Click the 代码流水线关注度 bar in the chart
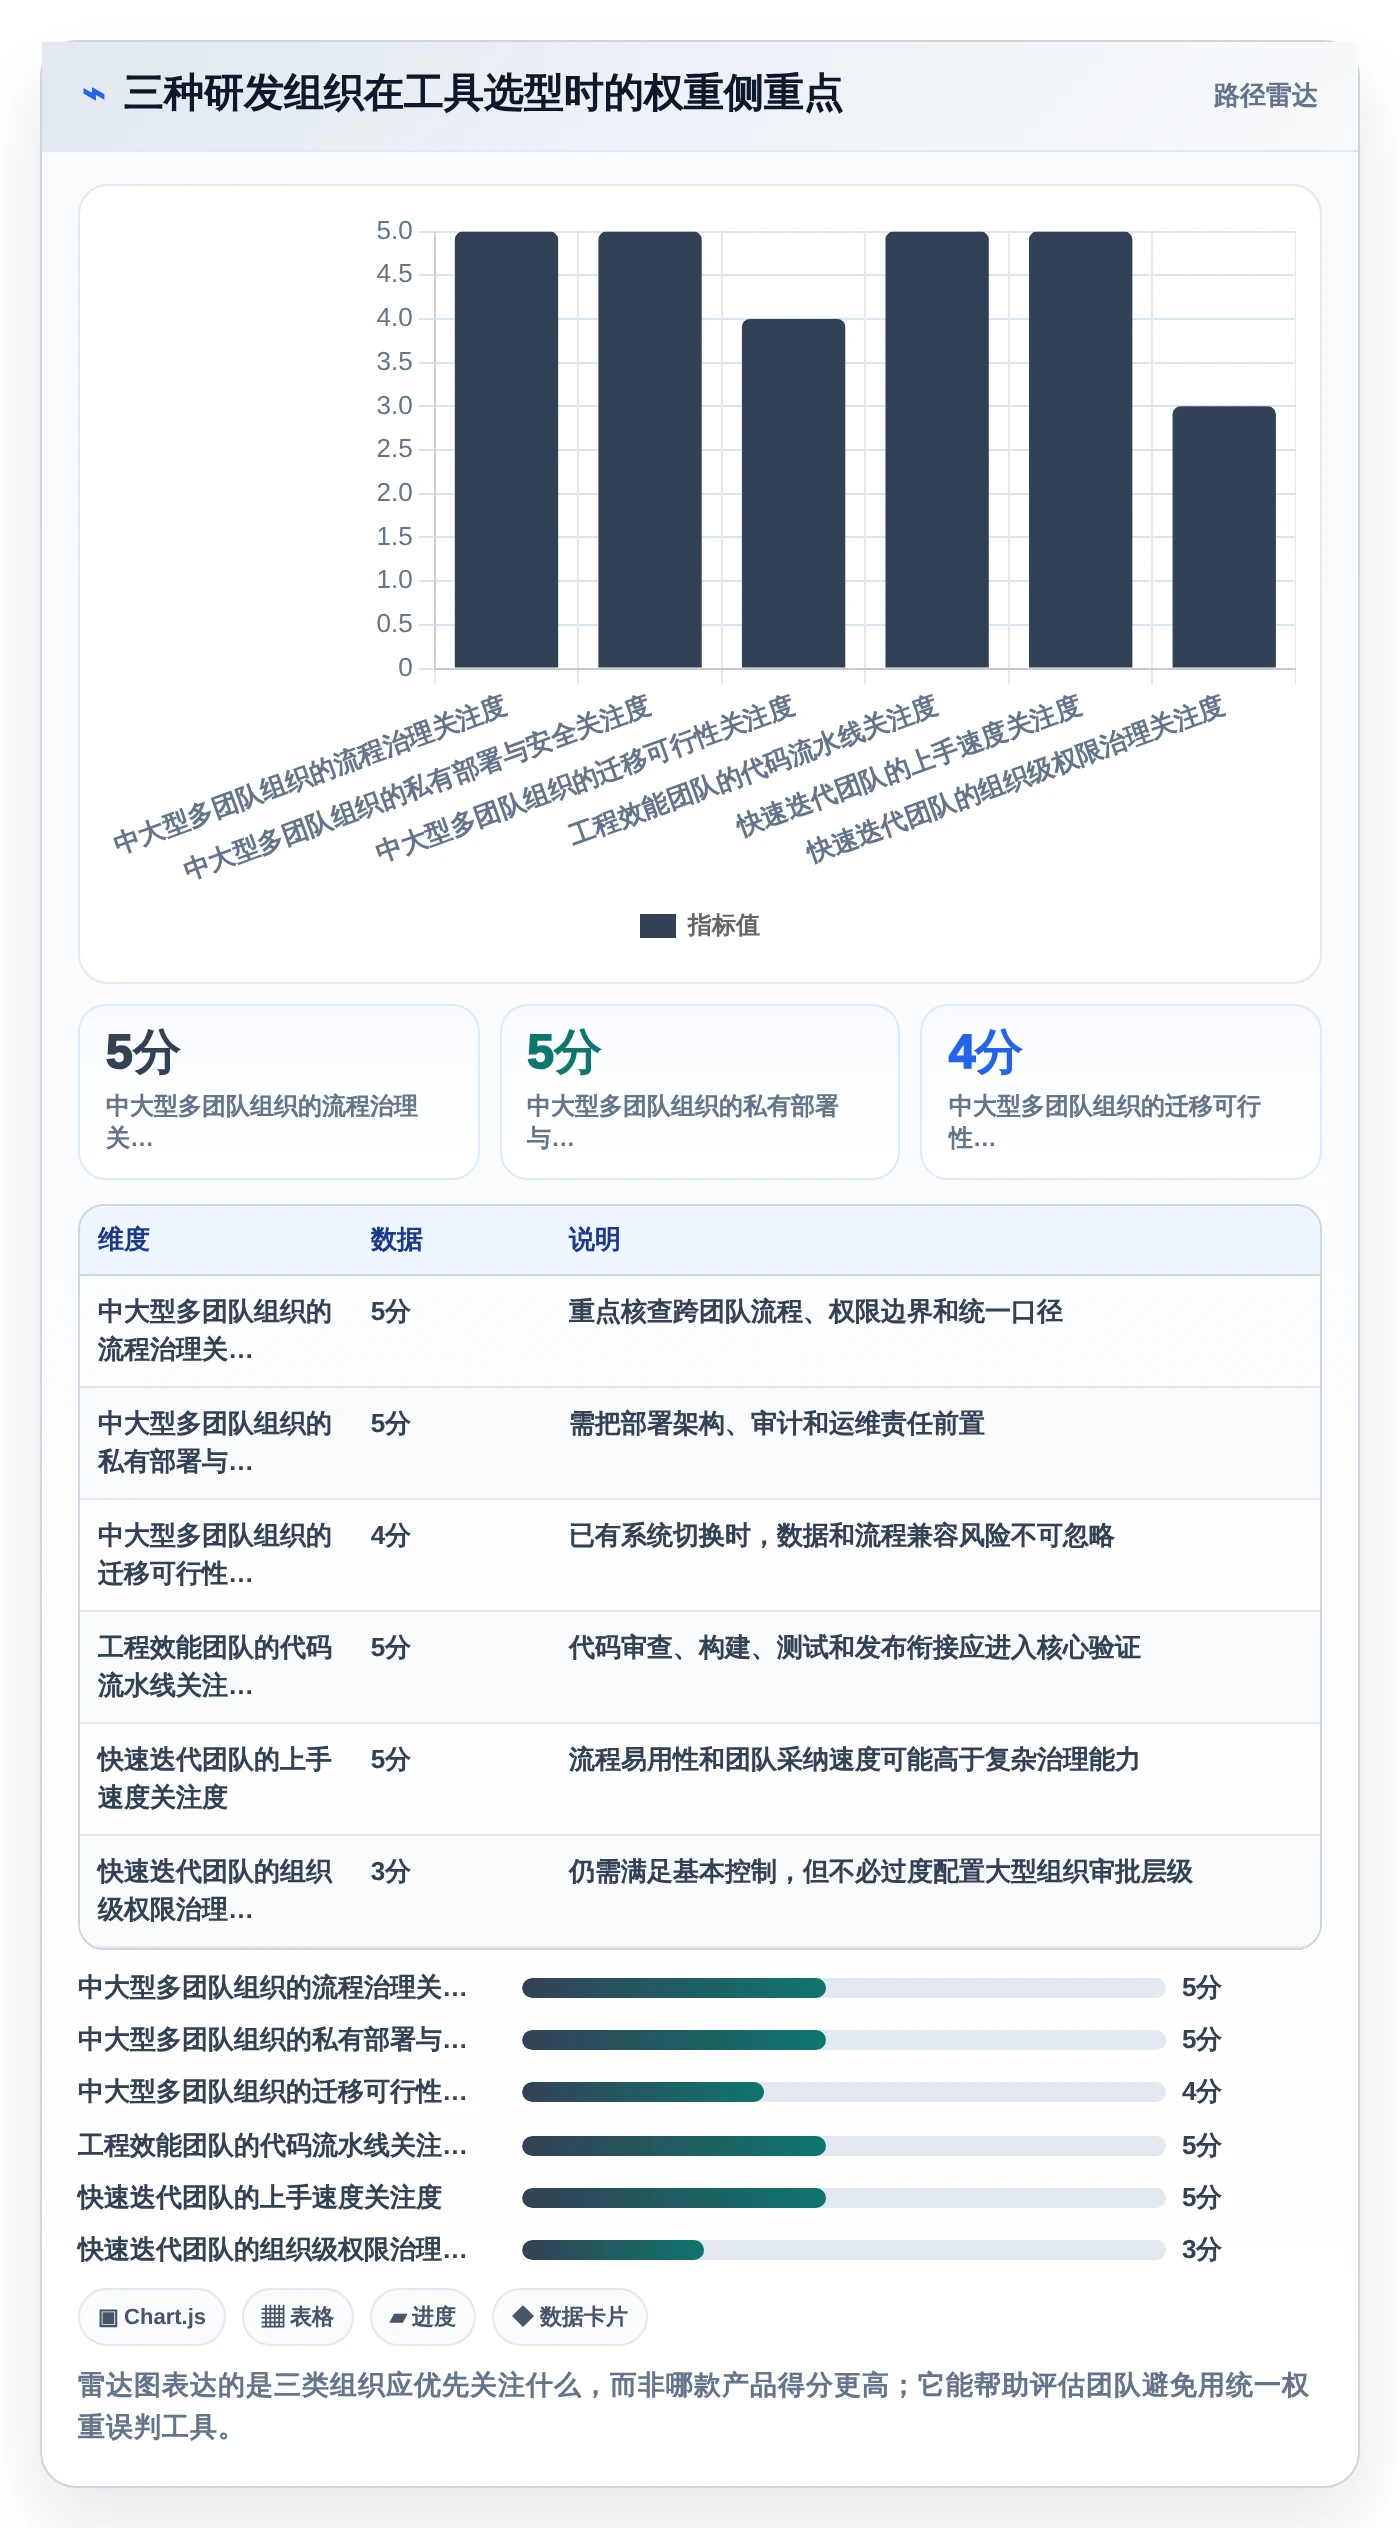Viewport: 1400px width, 2528px height. click(x=937, y=450)
